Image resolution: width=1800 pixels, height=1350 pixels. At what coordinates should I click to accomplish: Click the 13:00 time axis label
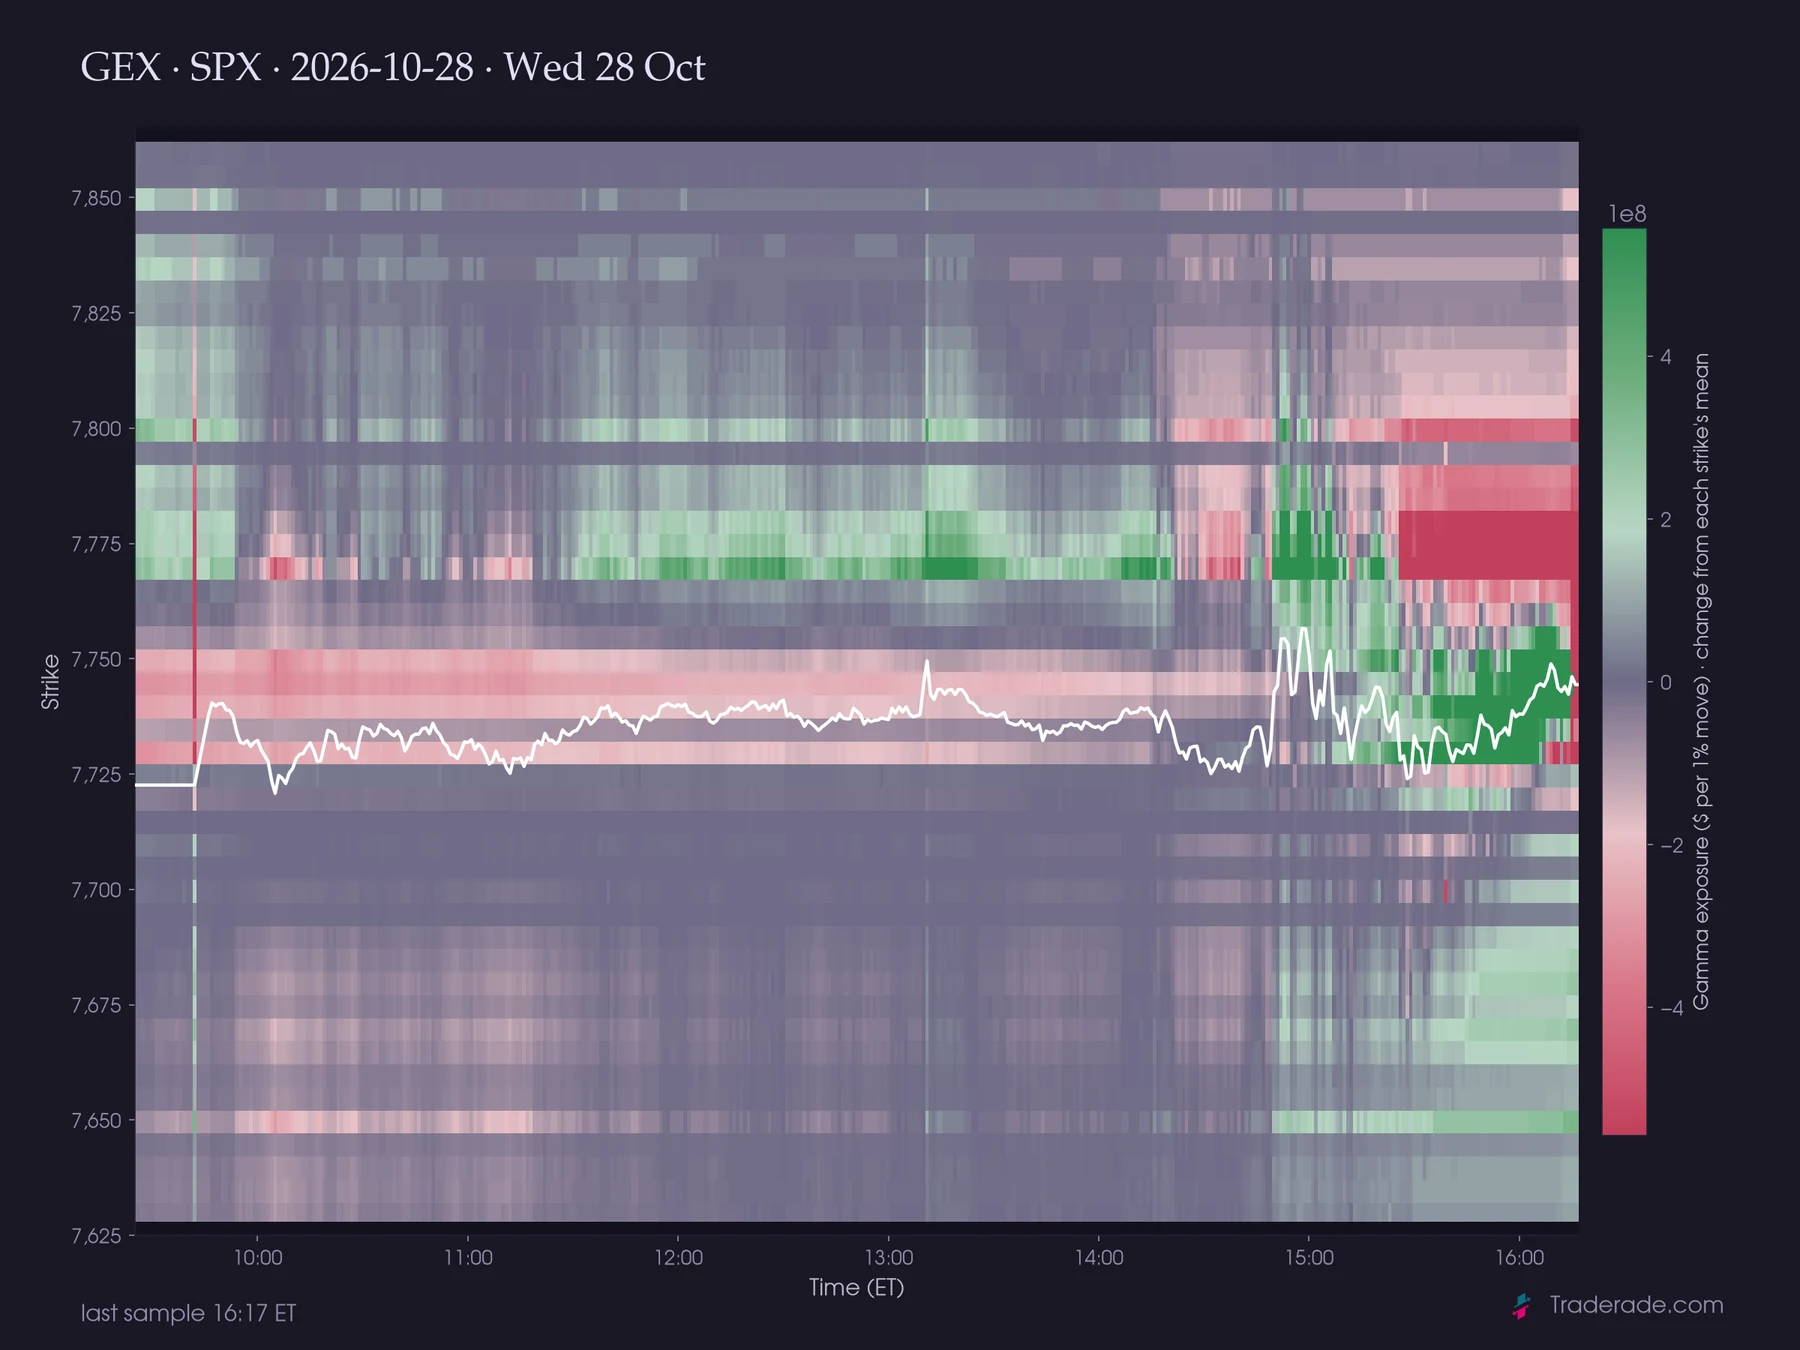tap(889, 1258)
